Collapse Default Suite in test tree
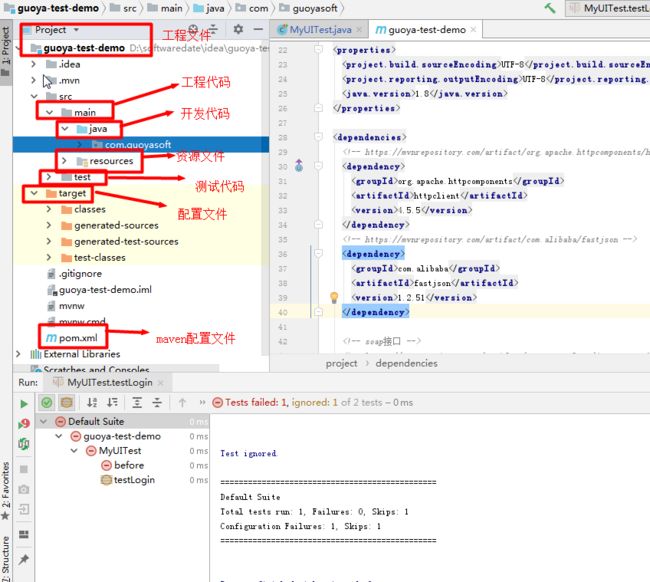 44,422
